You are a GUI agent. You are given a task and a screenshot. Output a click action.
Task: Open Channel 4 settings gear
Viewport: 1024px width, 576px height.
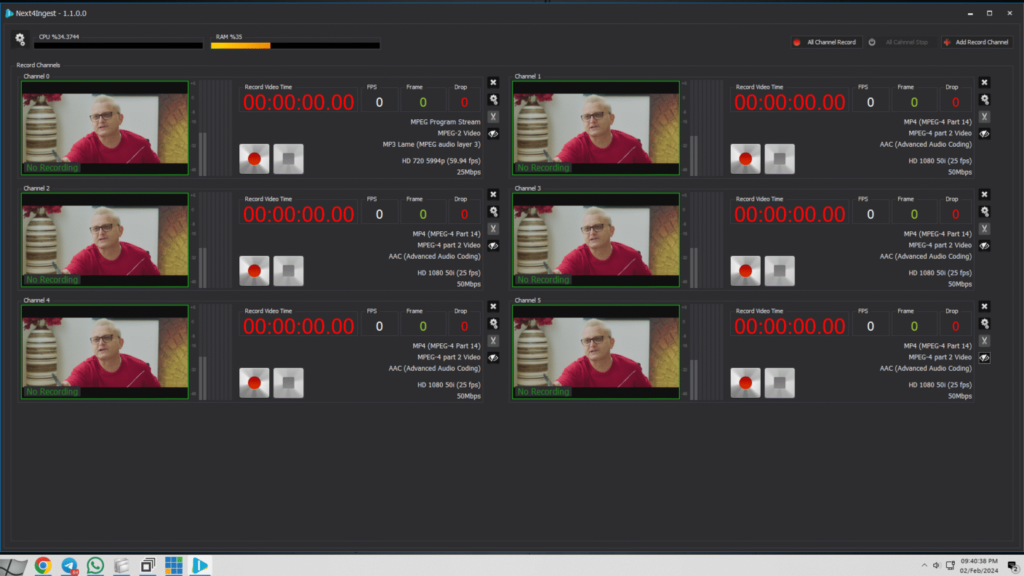pyautogui.click(x=493, y=322)
